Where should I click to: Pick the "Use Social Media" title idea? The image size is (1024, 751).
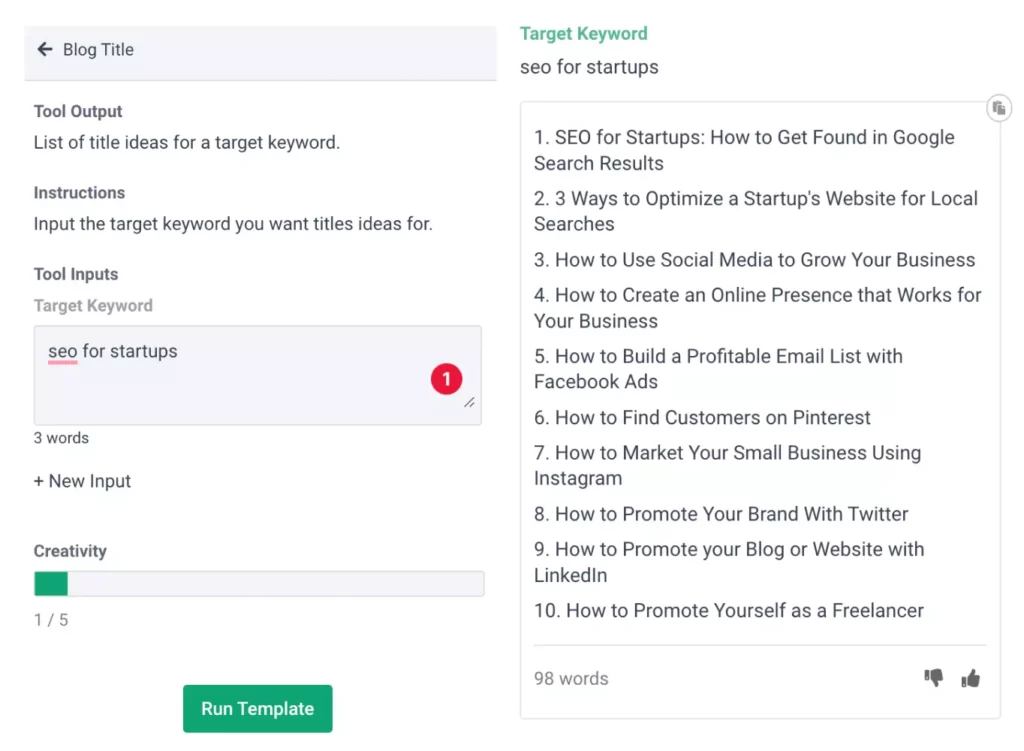(754, 260)
